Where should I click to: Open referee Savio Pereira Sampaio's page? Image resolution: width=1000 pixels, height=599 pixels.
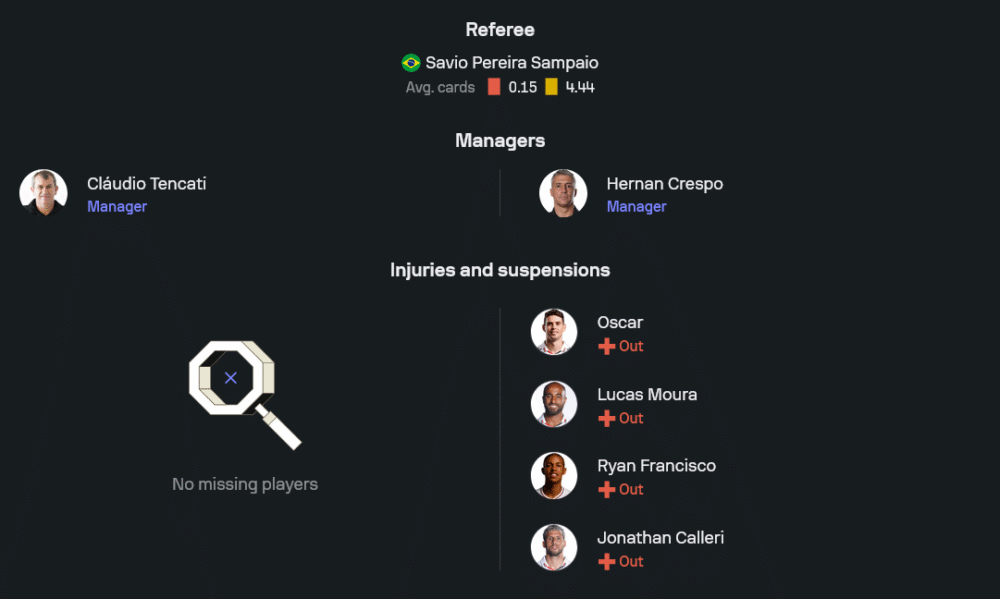point(512,63)
